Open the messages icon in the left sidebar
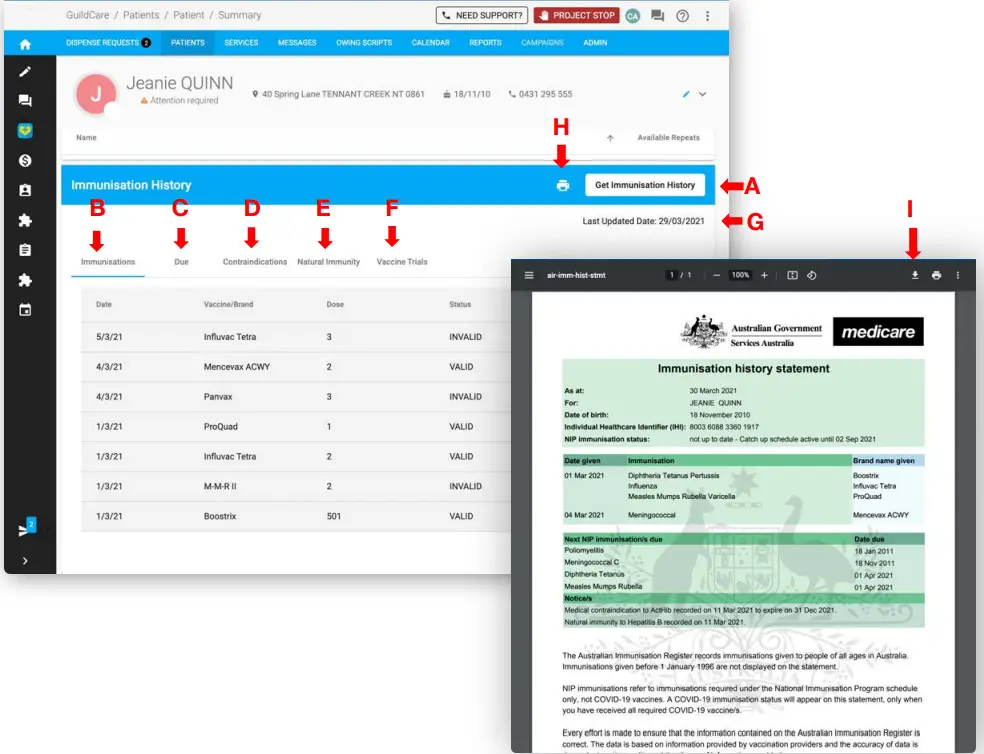984x754 pixels. click(24, 98)
